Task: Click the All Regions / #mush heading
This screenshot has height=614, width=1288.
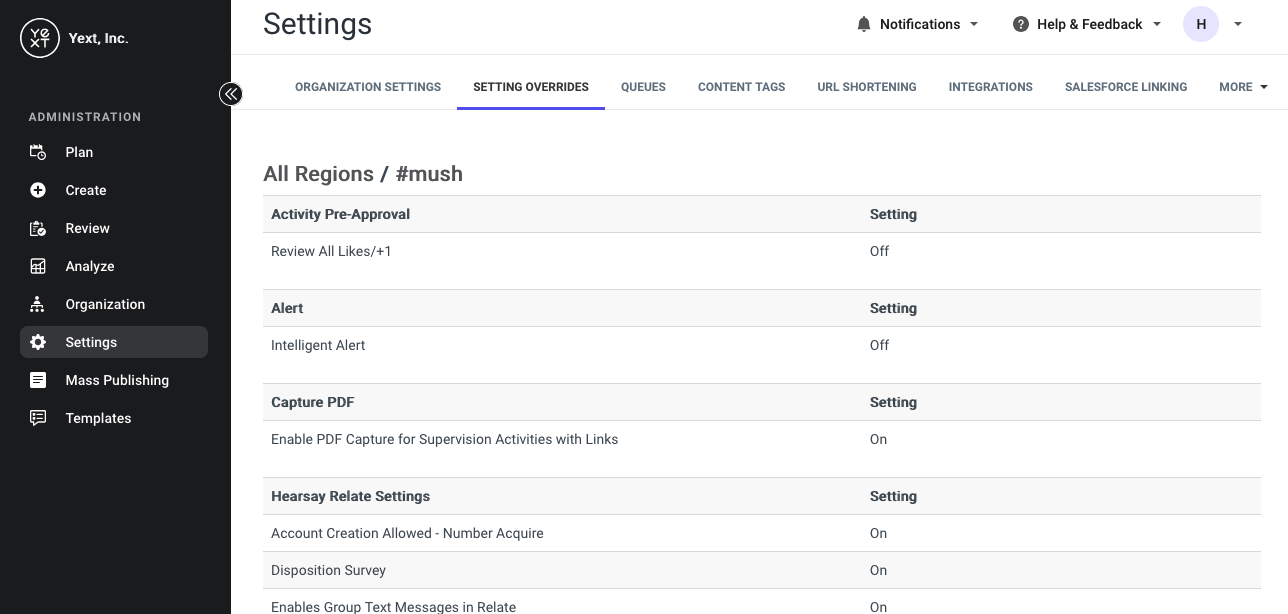Action: click(363, 174)
